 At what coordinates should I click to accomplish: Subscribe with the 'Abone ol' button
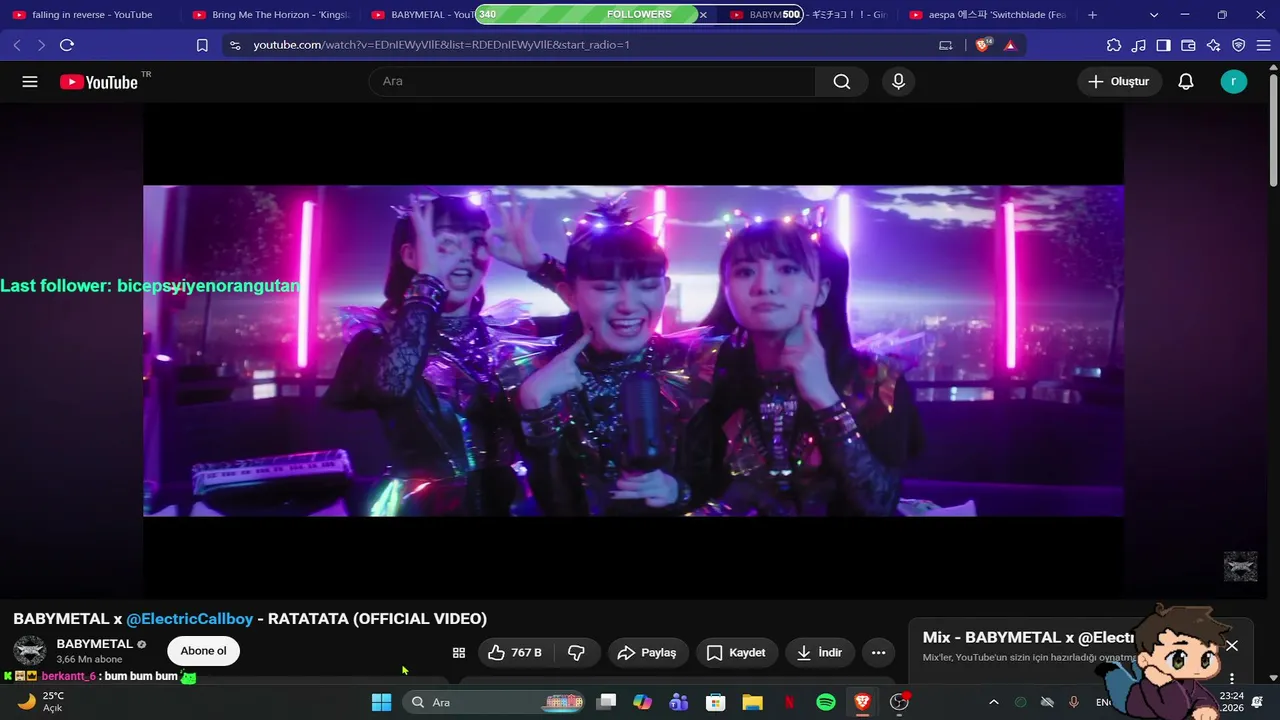(x=203, y=651)
